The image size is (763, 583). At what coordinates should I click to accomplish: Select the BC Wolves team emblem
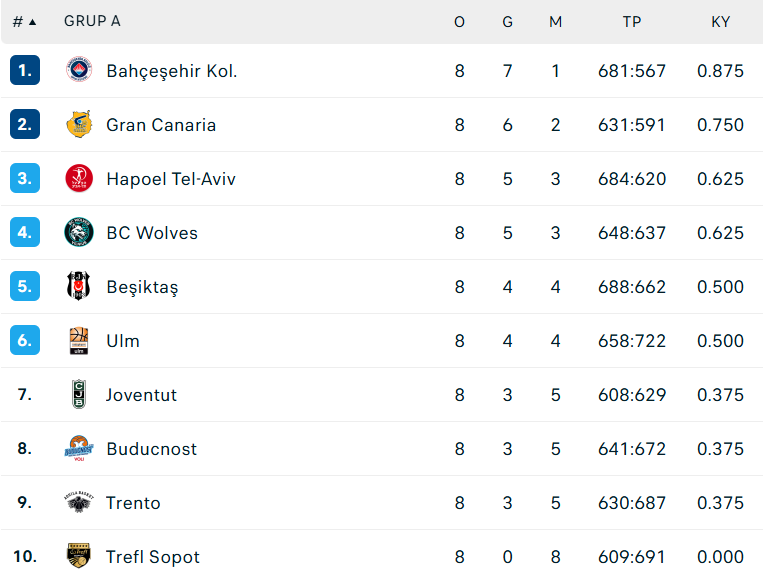(79, 232)
